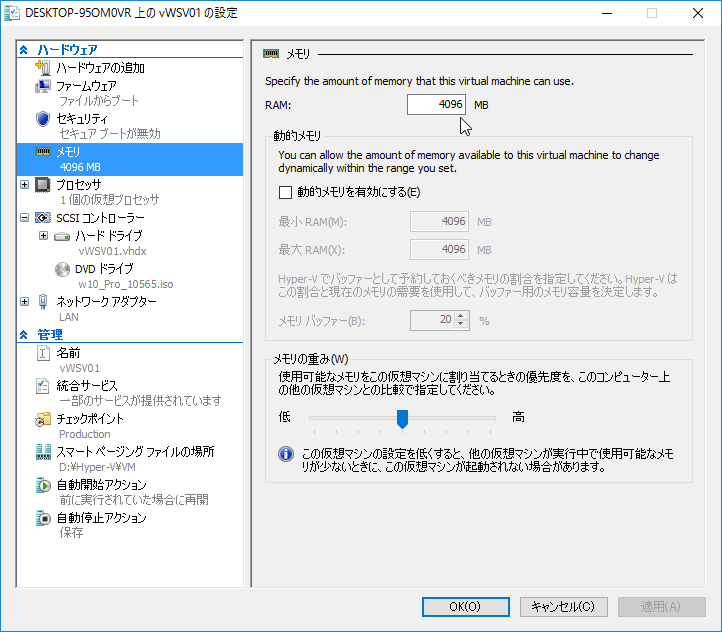
Task: Click the メモリ chip icon in the hardware list
Action: pyautogui.click(x=43, y=152)
